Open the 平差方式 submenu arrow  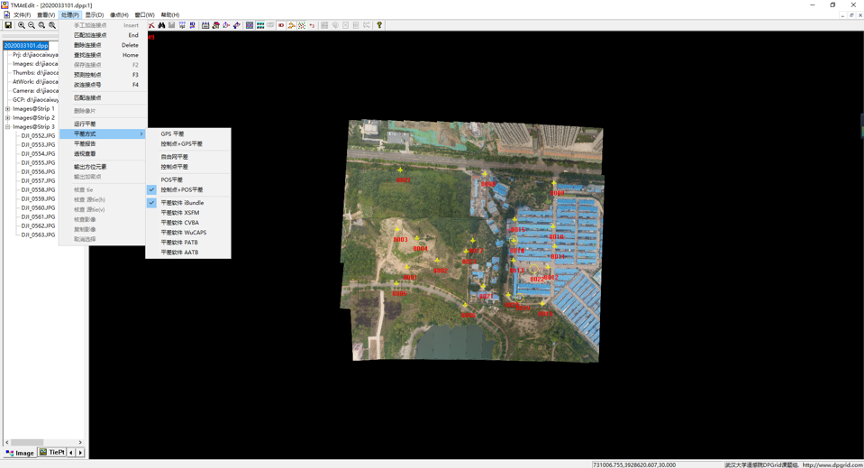pos(141,134)
